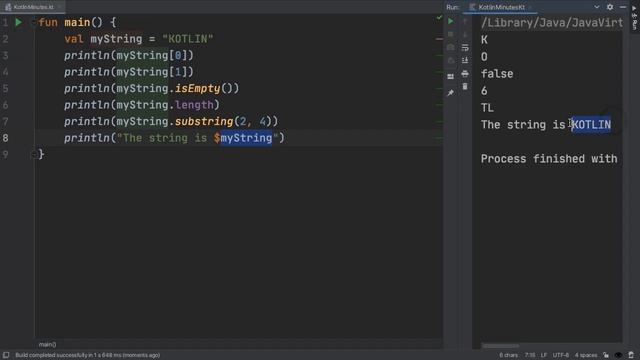Click the vertical Run tool window stripe button
Viewport: 640px width, 360px height.
(635, 17)
